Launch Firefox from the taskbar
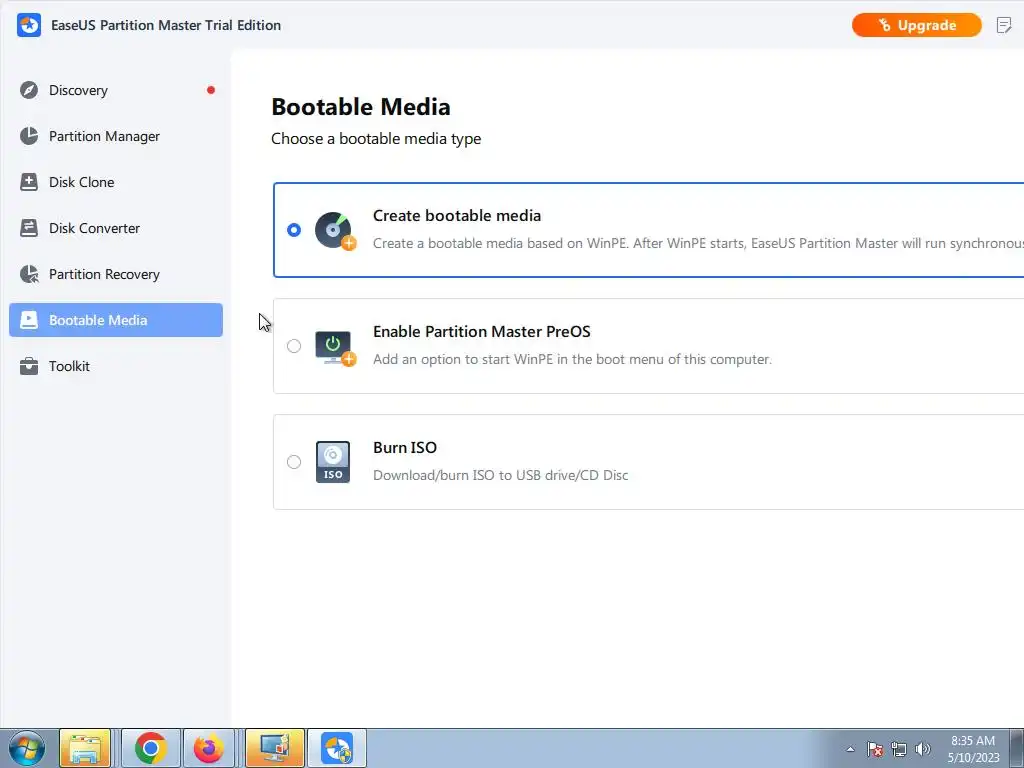This screenshot has height=768, width=1024. pyautogui.click(x=209, y=748)
